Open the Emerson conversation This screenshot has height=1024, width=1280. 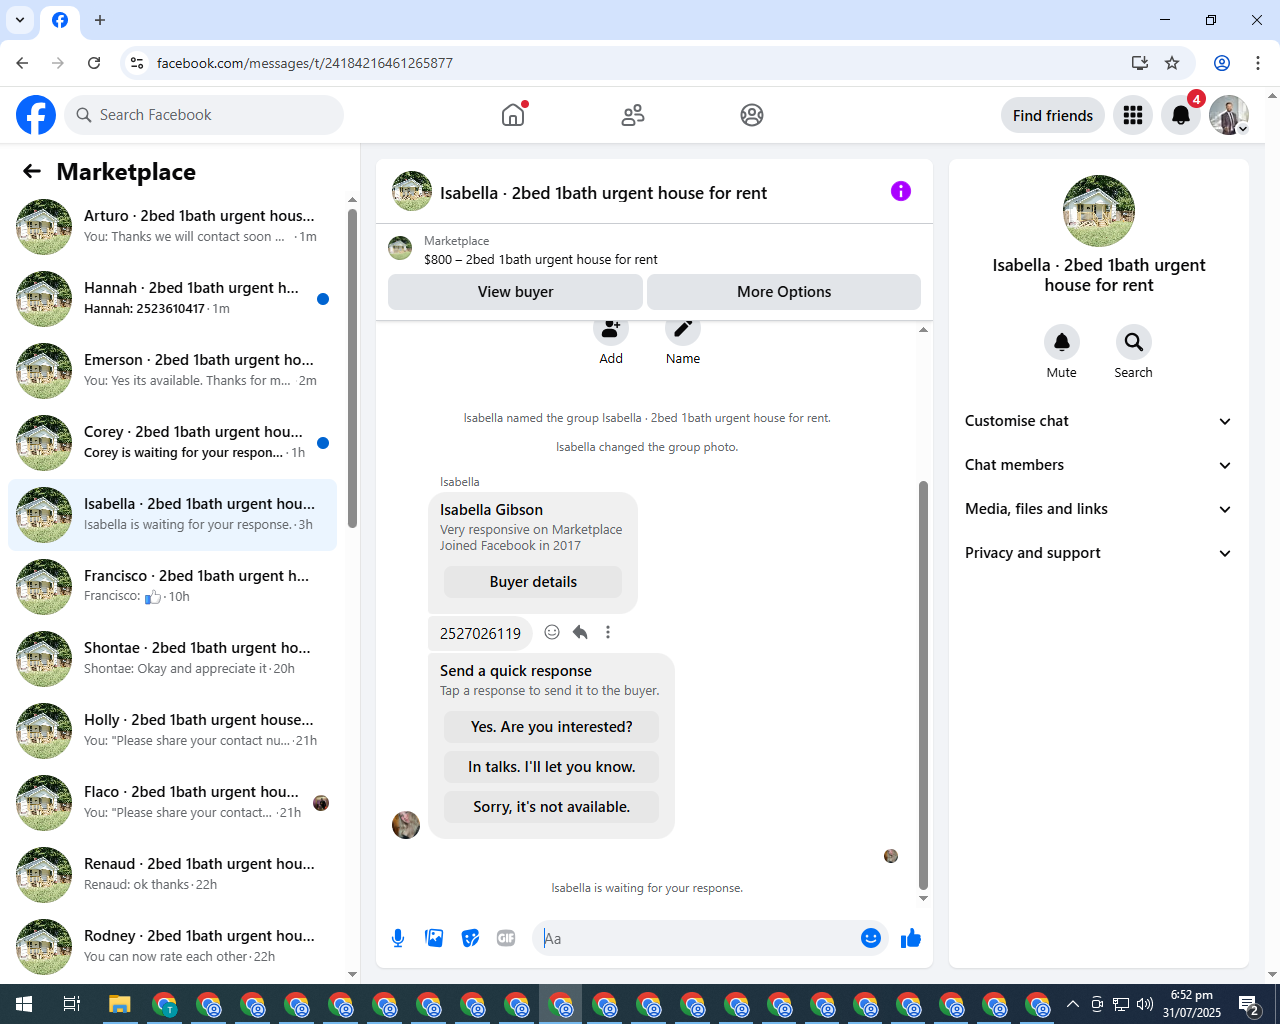point(172,371)
